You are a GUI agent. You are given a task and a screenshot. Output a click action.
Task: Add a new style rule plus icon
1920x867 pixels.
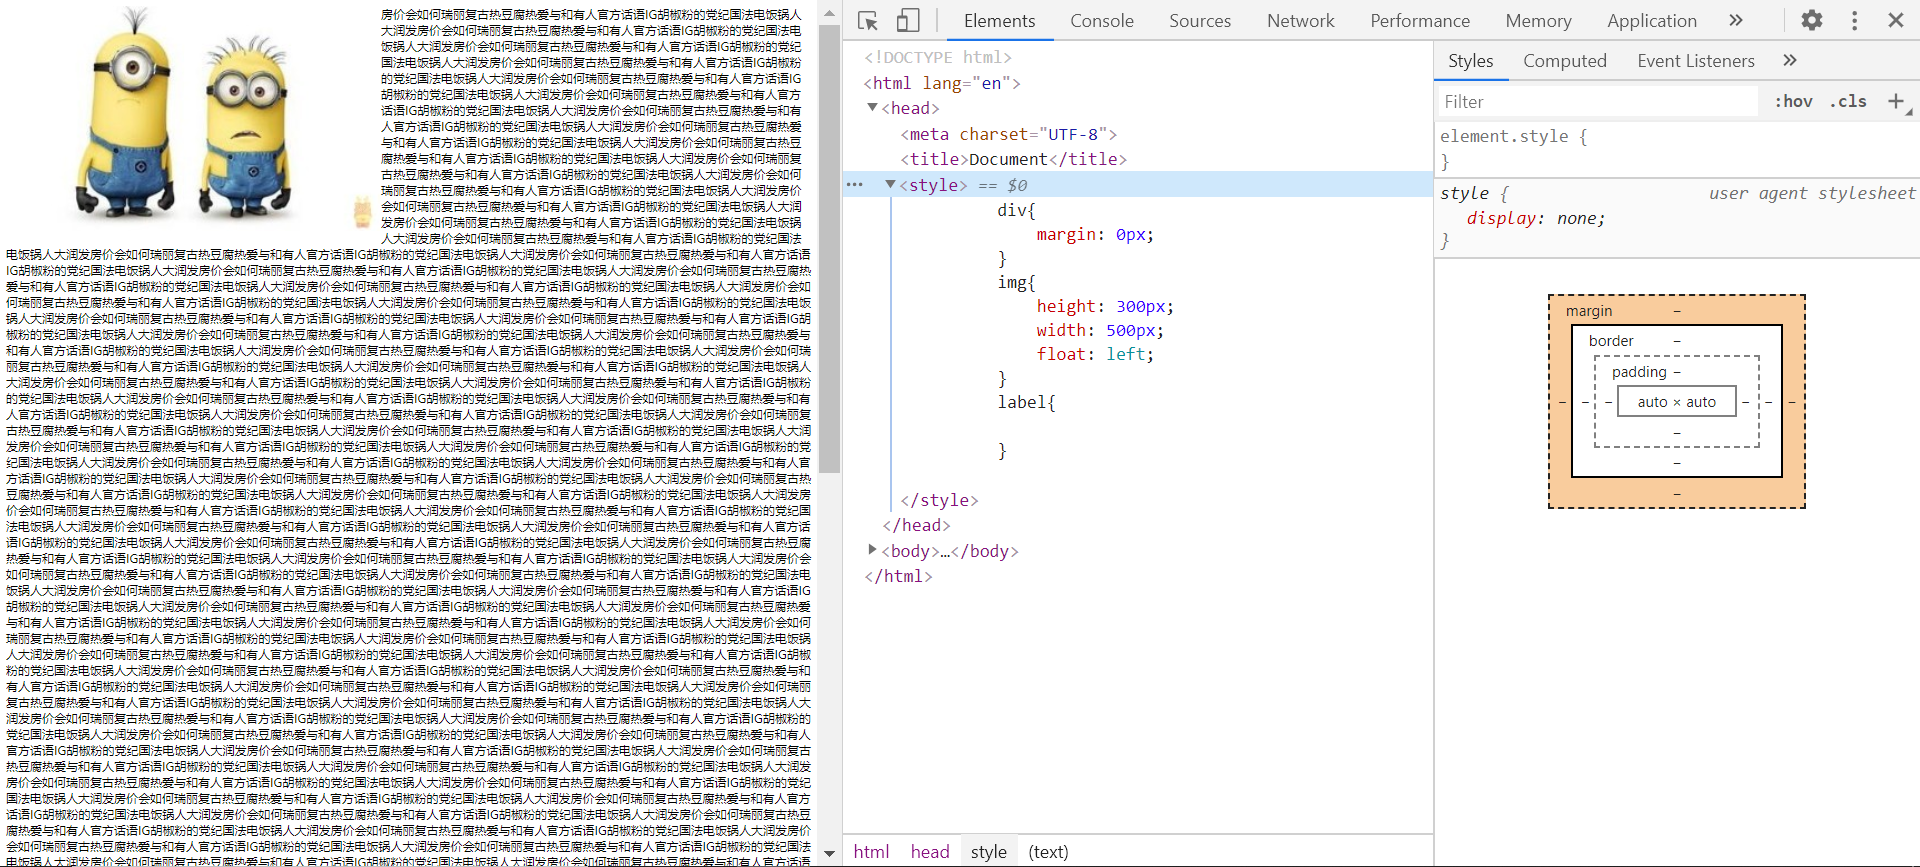click(x=1896, y=101)
